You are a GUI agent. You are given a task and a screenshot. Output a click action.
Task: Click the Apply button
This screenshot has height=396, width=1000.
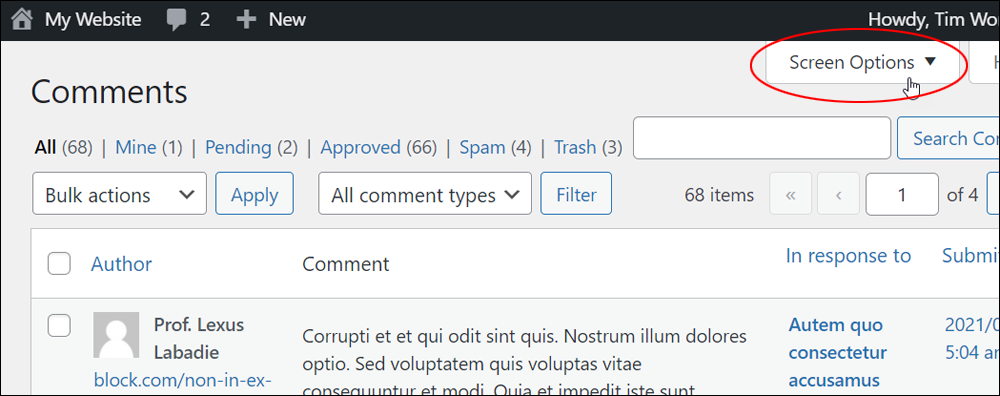[254, 194]
